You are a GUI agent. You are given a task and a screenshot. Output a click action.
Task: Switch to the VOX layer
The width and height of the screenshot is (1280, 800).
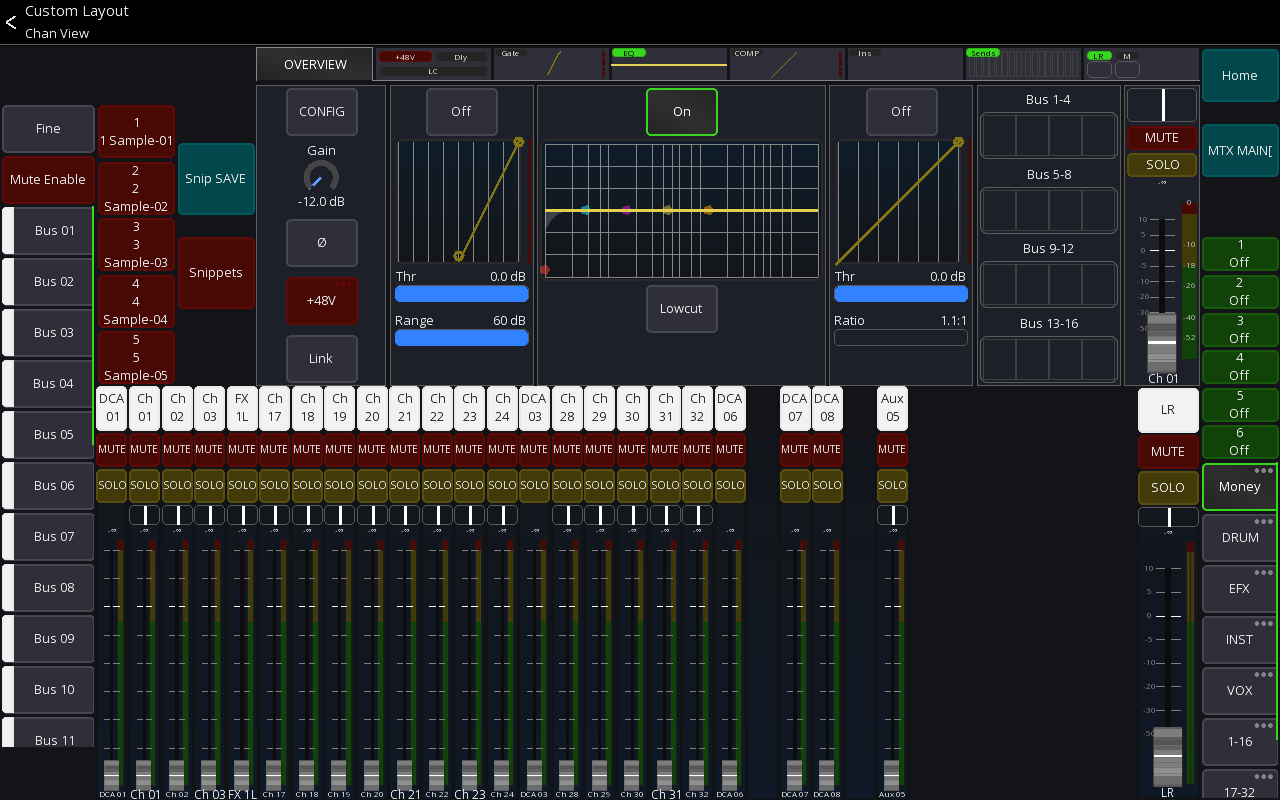pos(1239,691)
